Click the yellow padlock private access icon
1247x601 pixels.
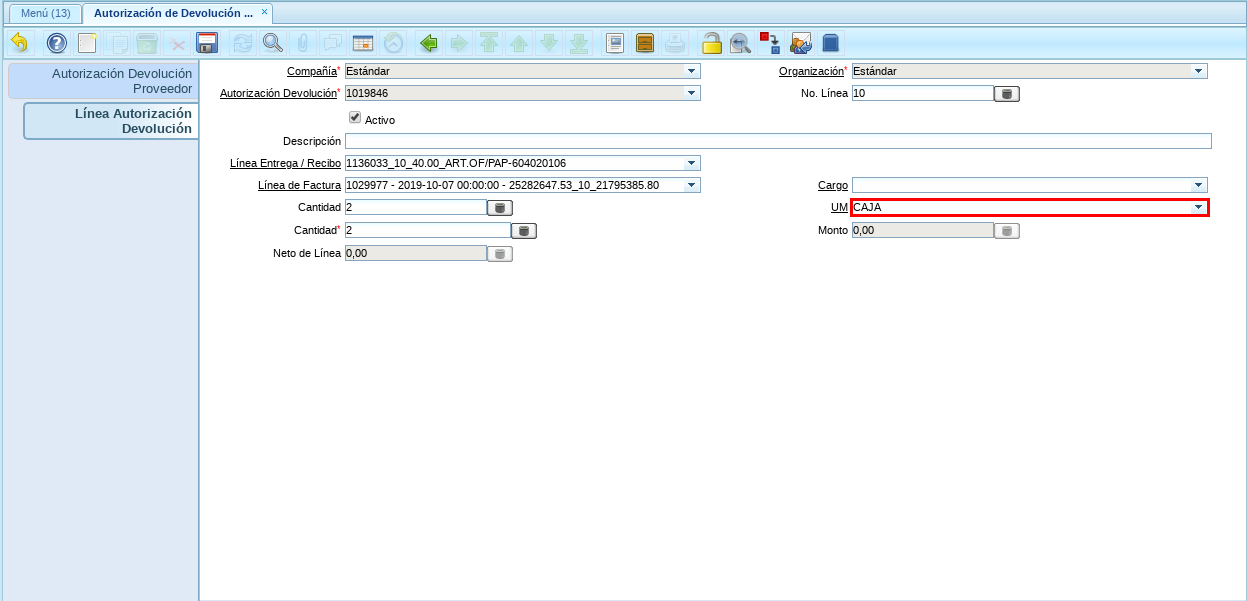[711, 43]
